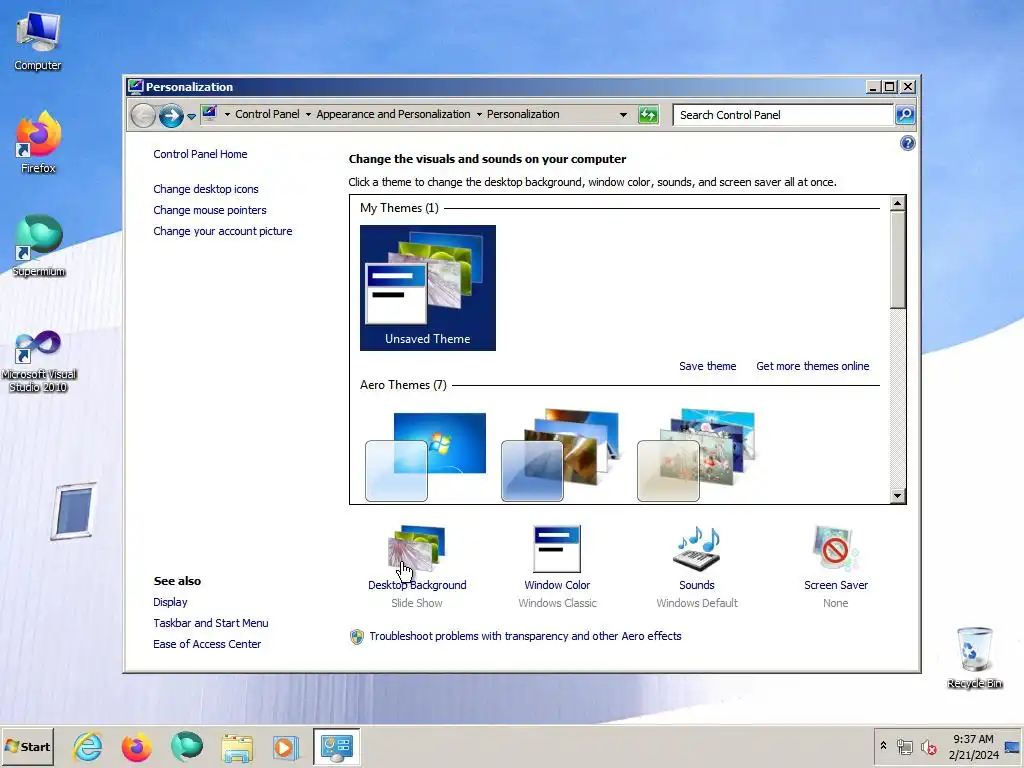The width and height of the screenshot is (1024, 768).
Task: Launch Supermium from the taskbar
Action: point(187,746)
